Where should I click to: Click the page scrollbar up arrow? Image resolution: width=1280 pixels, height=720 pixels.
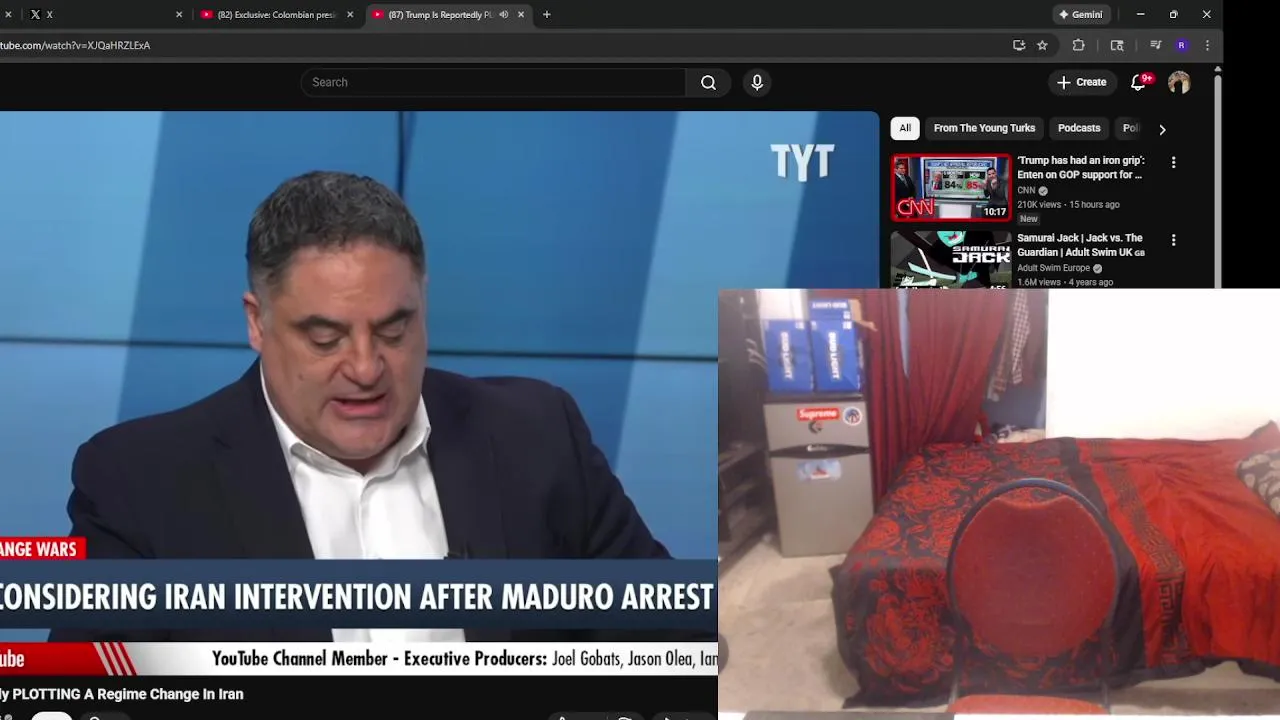point(1217,70)
